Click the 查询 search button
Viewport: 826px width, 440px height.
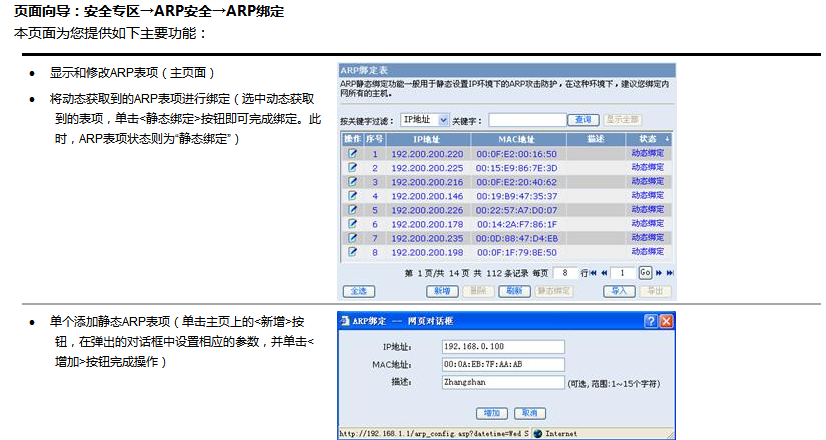pos(583,120)
